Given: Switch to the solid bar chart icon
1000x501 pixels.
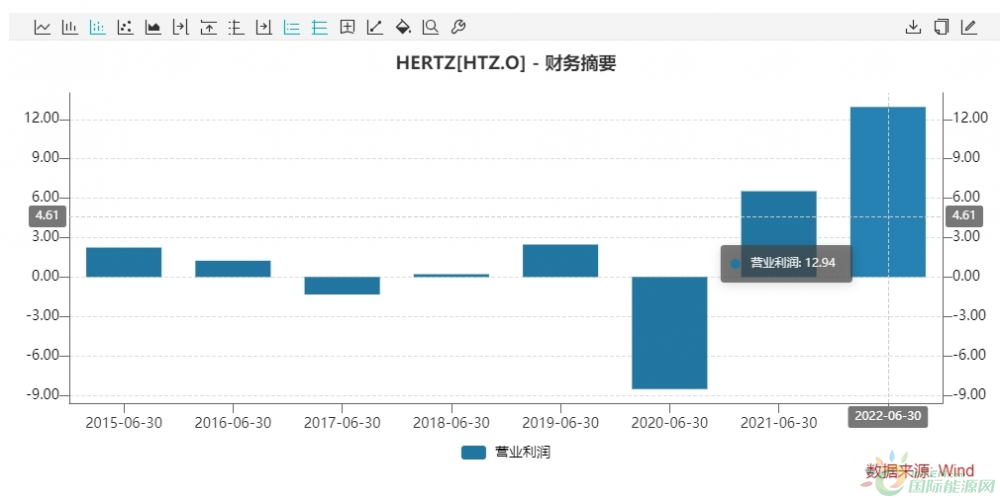Looking at the screenshot, I should coord(70,27).
